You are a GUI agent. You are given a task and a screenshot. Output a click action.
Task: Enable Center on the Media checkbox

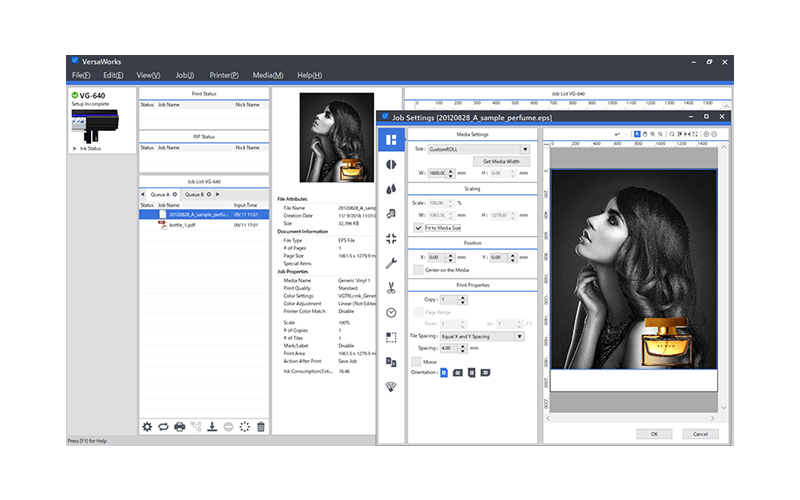(x=418, y=270)
